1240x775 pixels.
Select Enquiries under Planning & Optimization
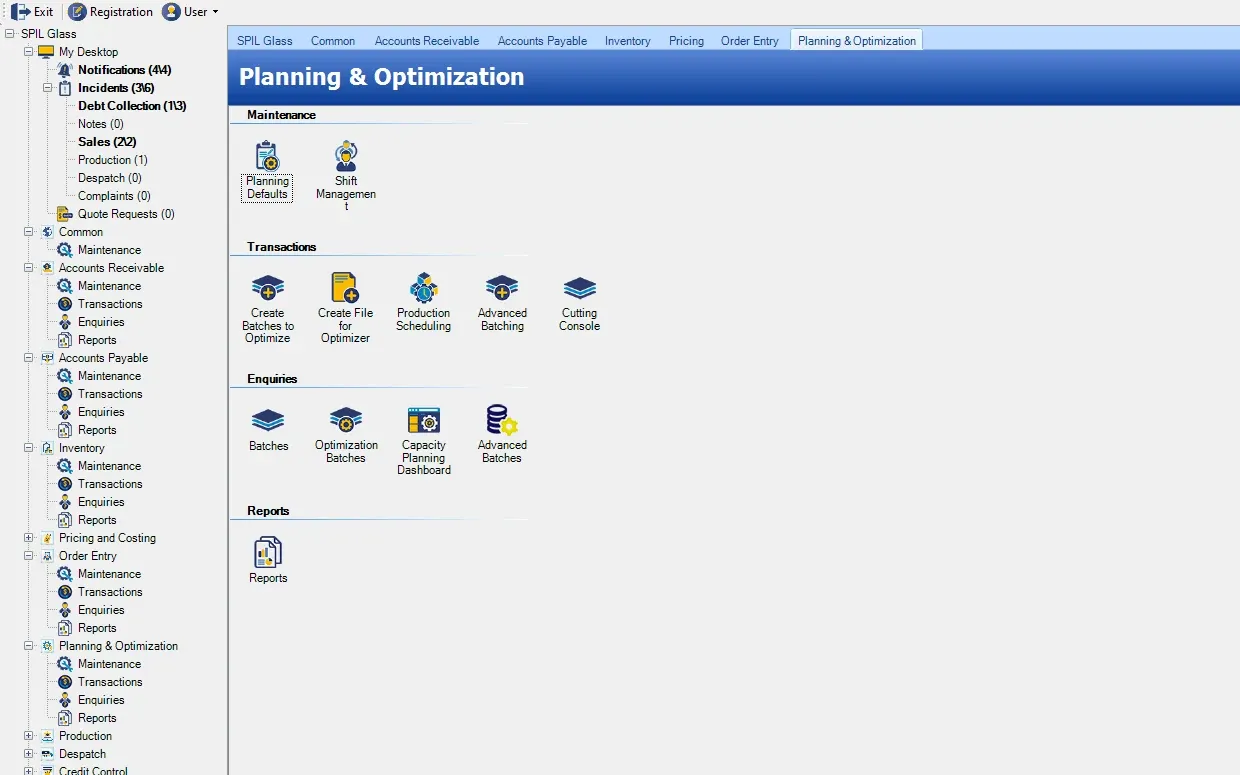click(x=101, y=700)
